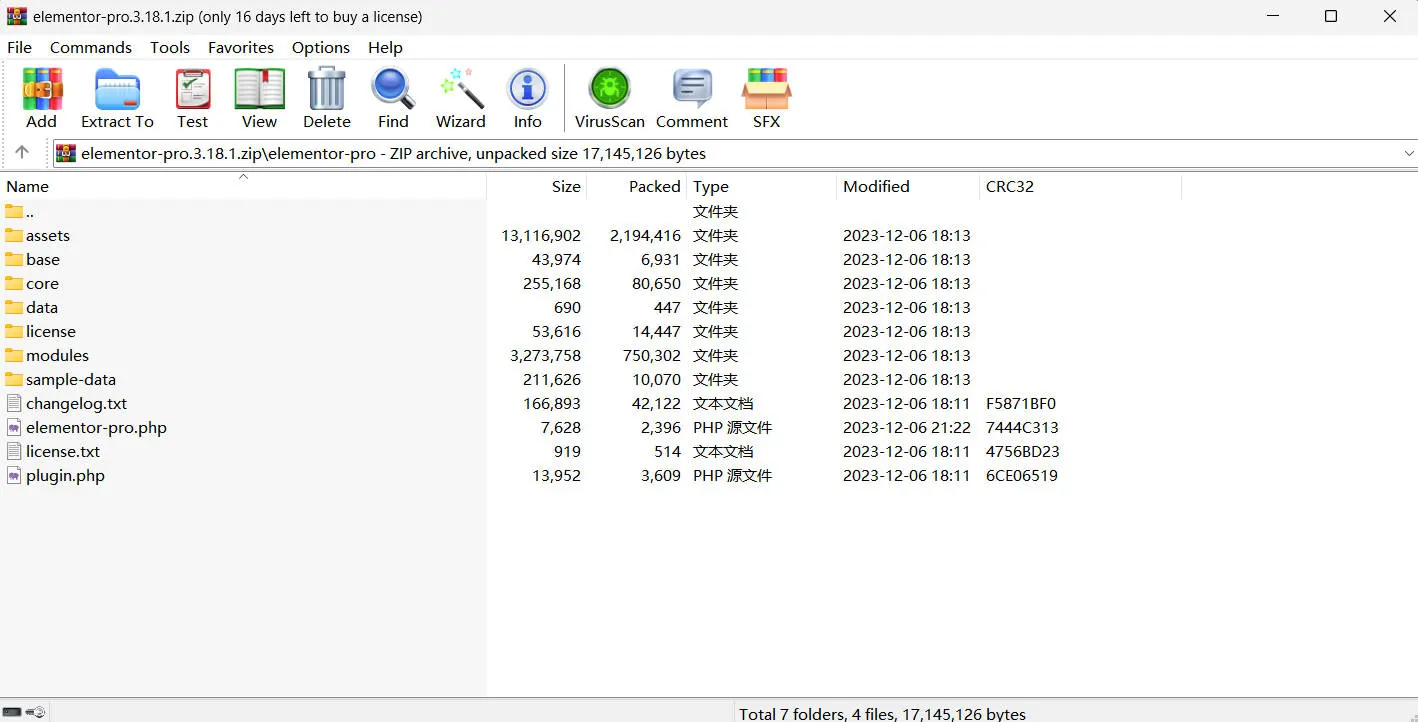Click the plugin.php file icon
Screen dimensions: 1418x722
14,476
